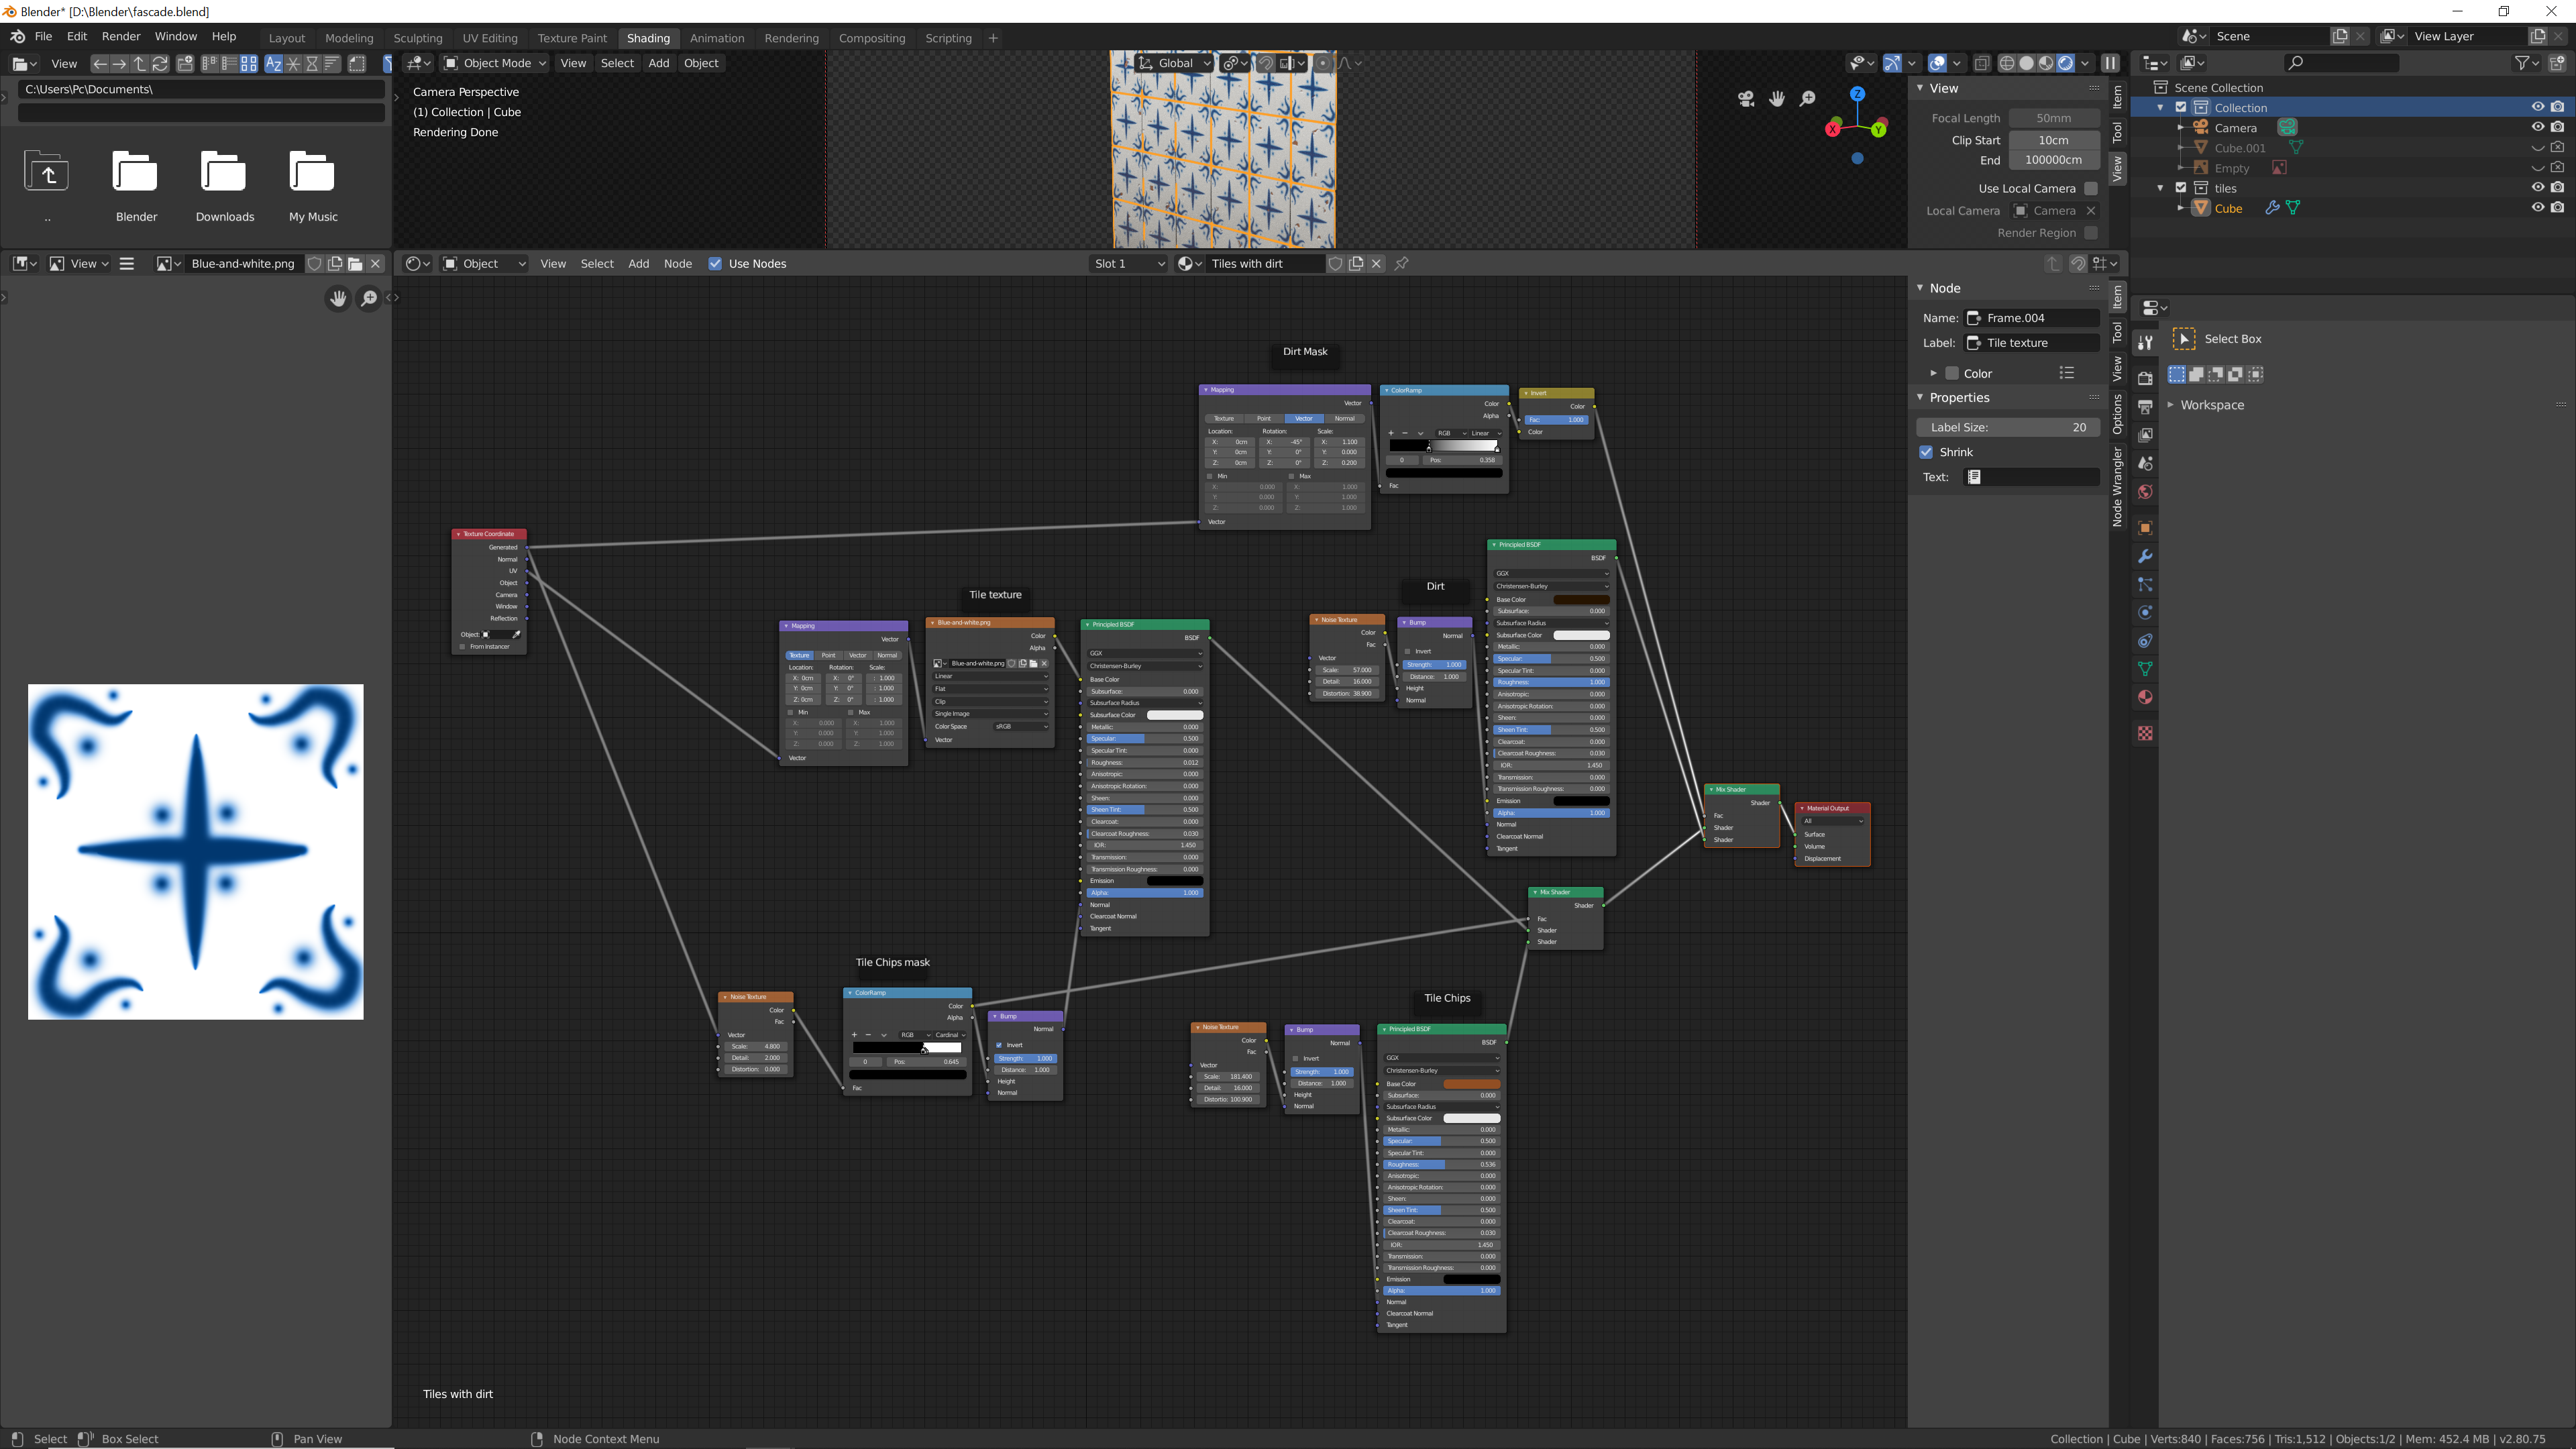Uncheck the tiles collection checkbox
2576x1449 pixels.
(x=2181, y=188)
